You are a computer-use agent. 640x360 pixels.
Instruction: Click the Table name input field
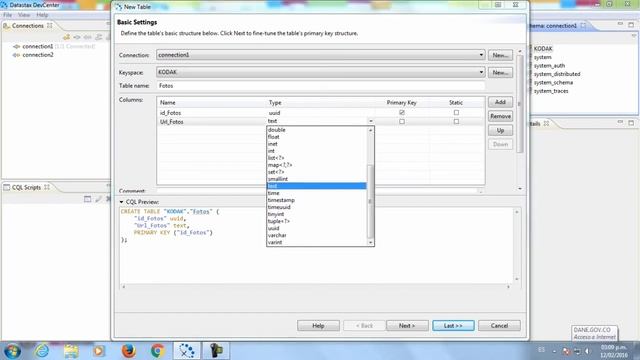pos(320,86)
